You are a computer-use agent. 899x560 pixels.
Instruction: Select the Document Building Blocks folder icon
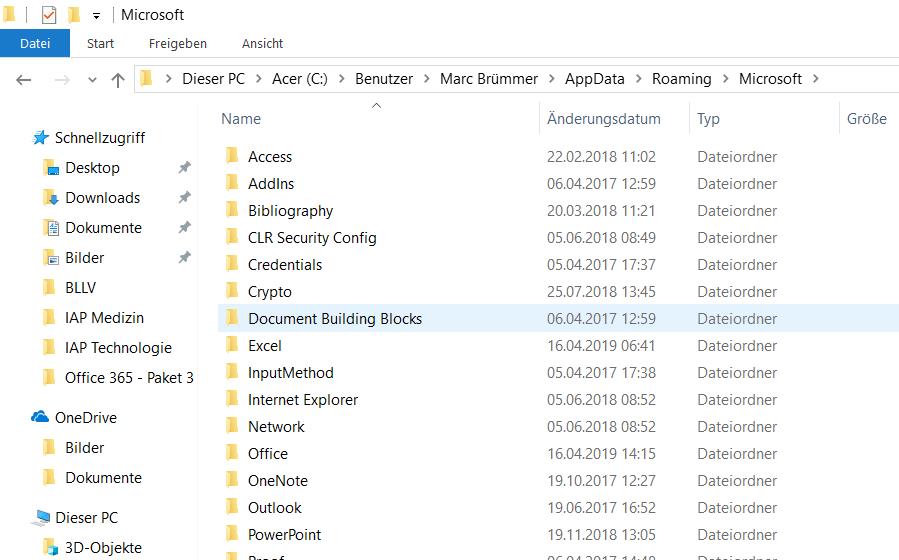click(232, 318)
